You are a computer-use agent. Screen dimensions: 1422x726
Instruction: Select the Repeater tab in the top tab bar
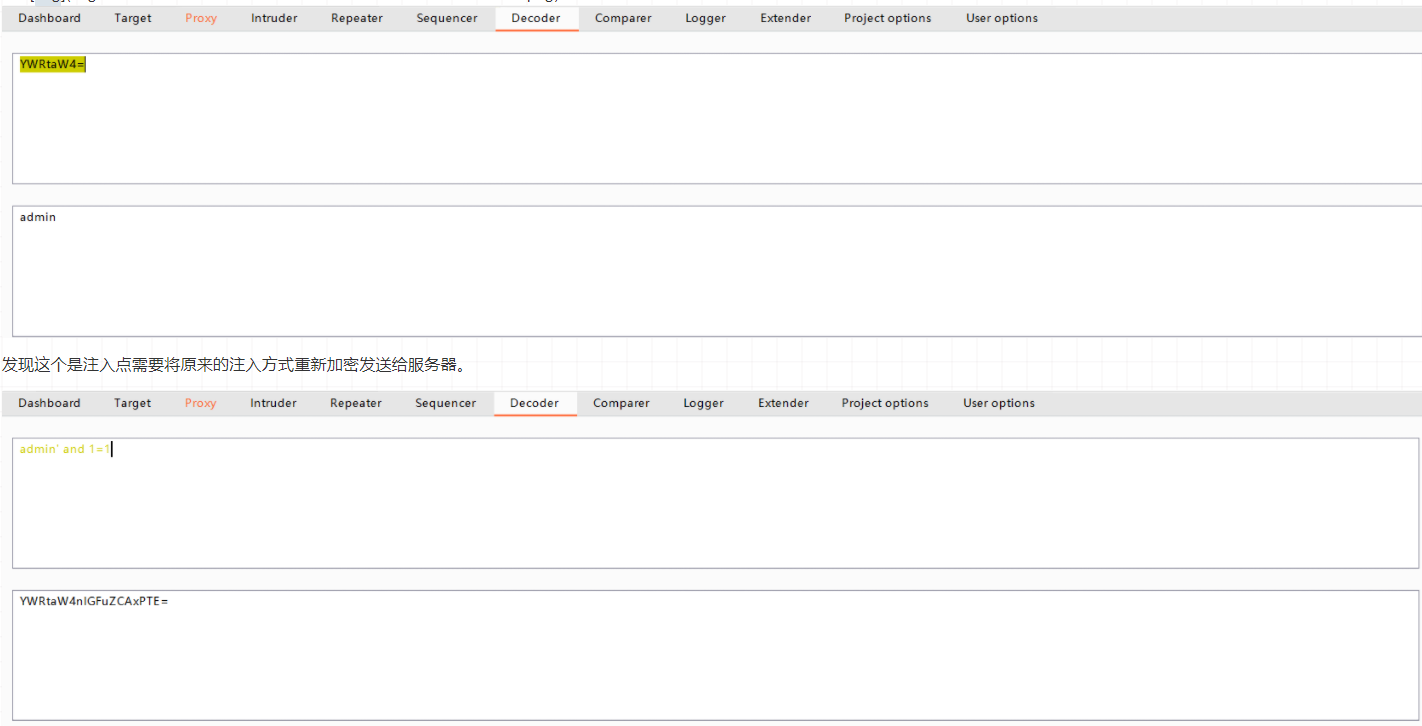357,18
